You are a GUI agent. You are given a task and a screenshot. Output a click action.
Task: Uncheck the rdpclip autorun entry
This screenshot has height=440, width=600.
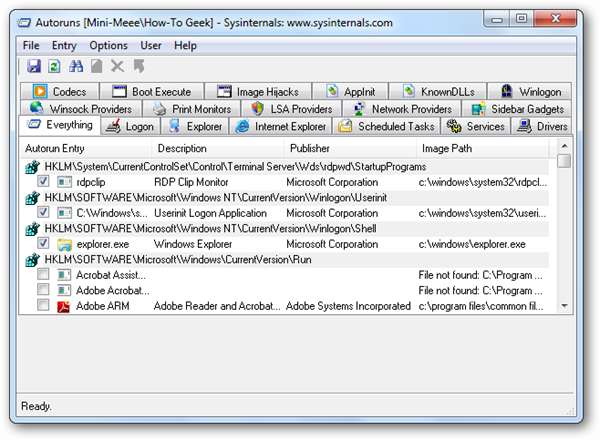[43, 182]
